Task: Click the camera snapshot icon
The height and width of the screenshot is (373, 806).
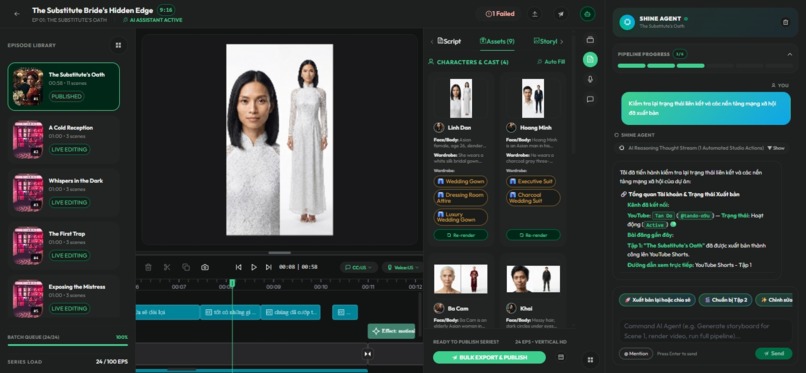Action: [205, 267]
